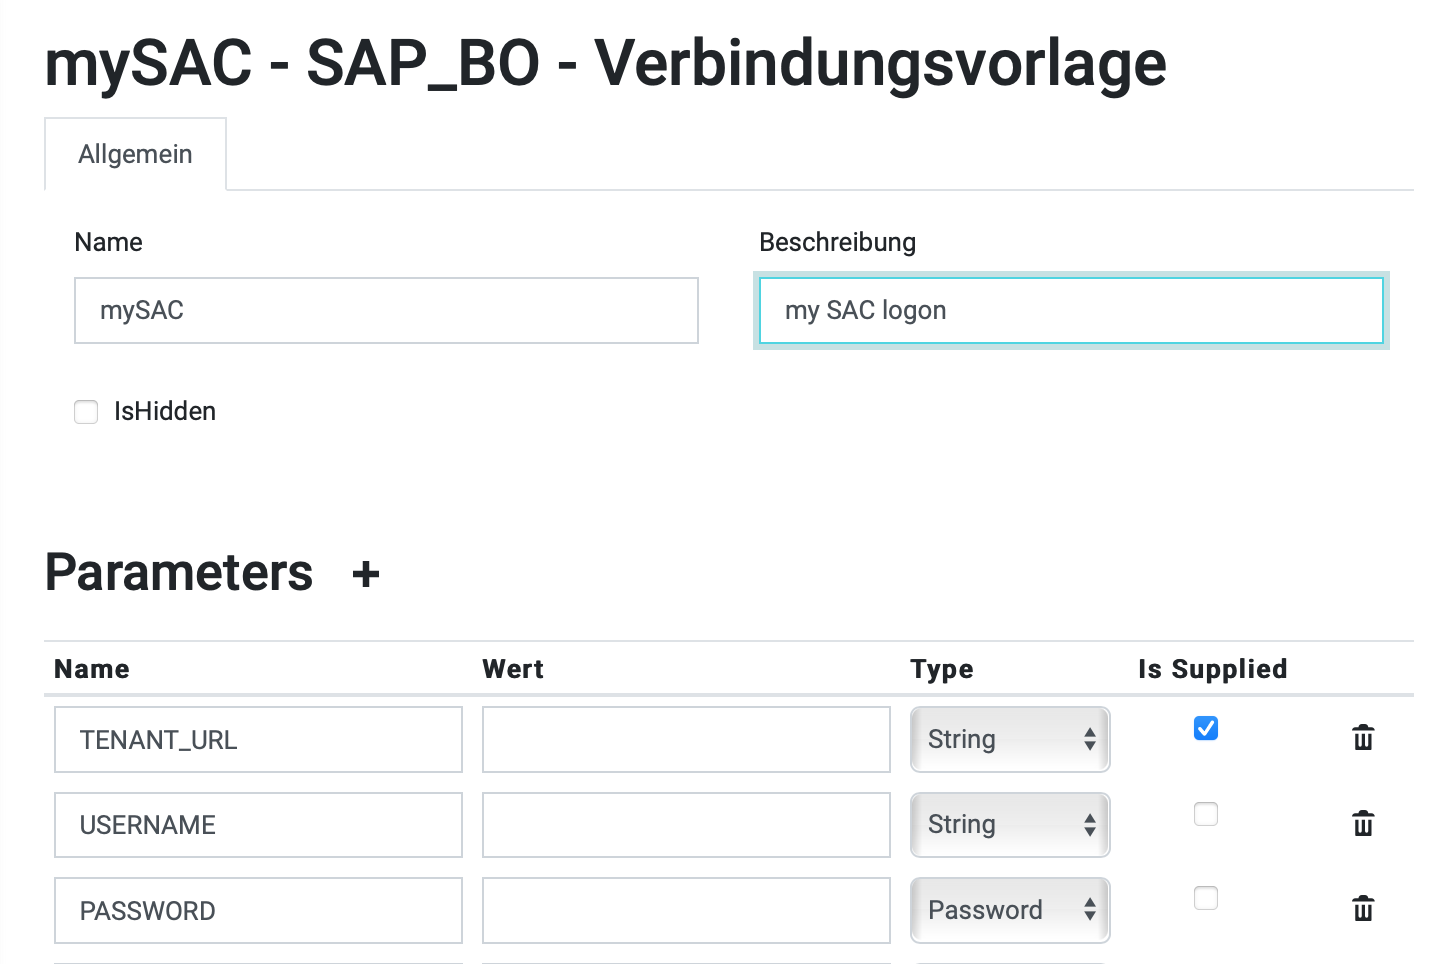Click the Is Supplied column header
The width and height of the screenshot is (1434, 964).
pyautogui.click(x=1212, y=669)
